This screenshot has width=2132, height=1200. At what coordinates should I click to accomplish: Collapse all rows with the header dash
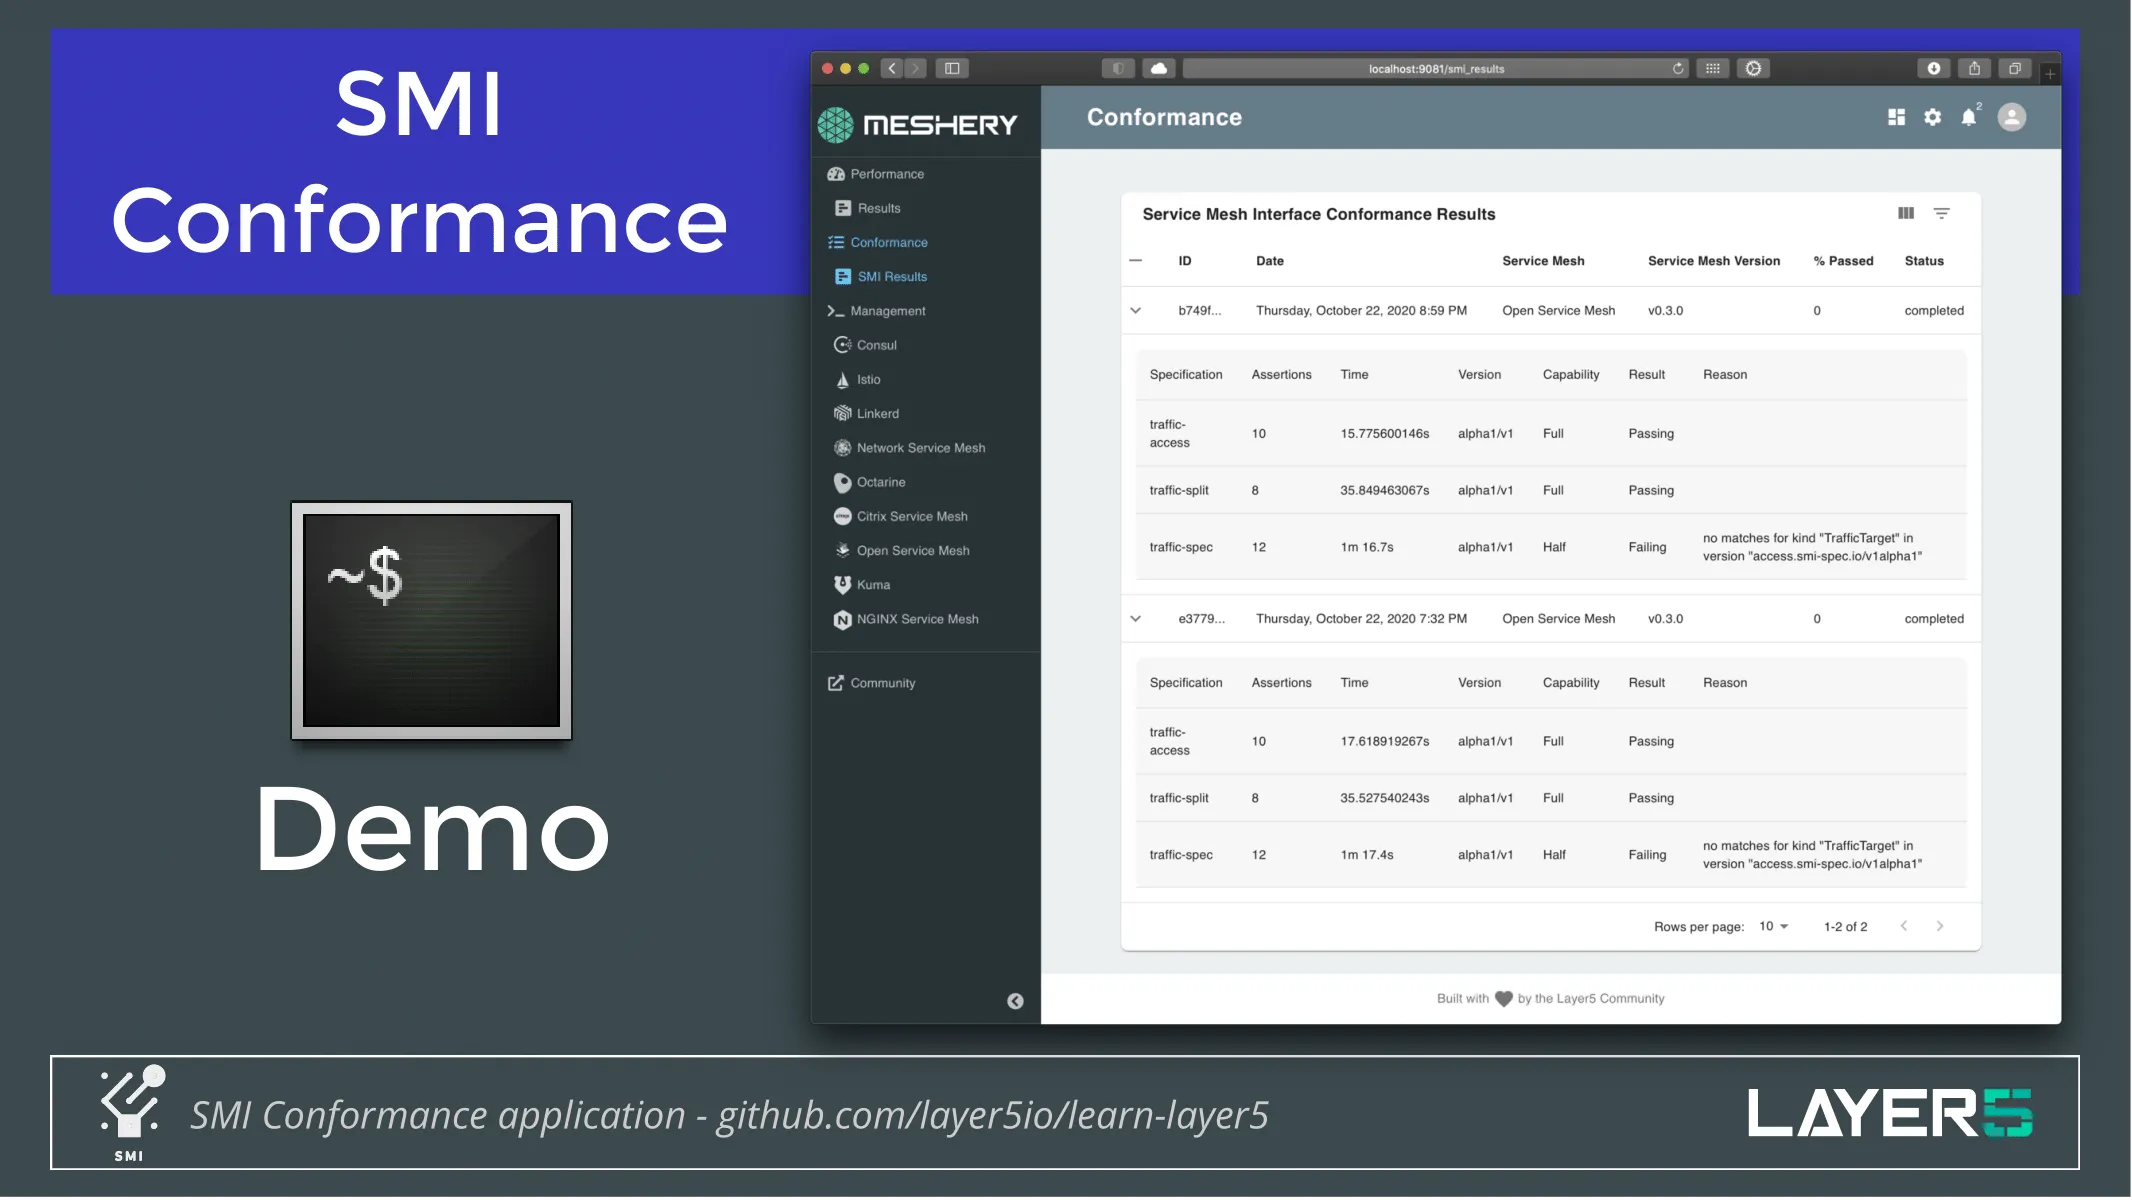tap(1135, 261)
